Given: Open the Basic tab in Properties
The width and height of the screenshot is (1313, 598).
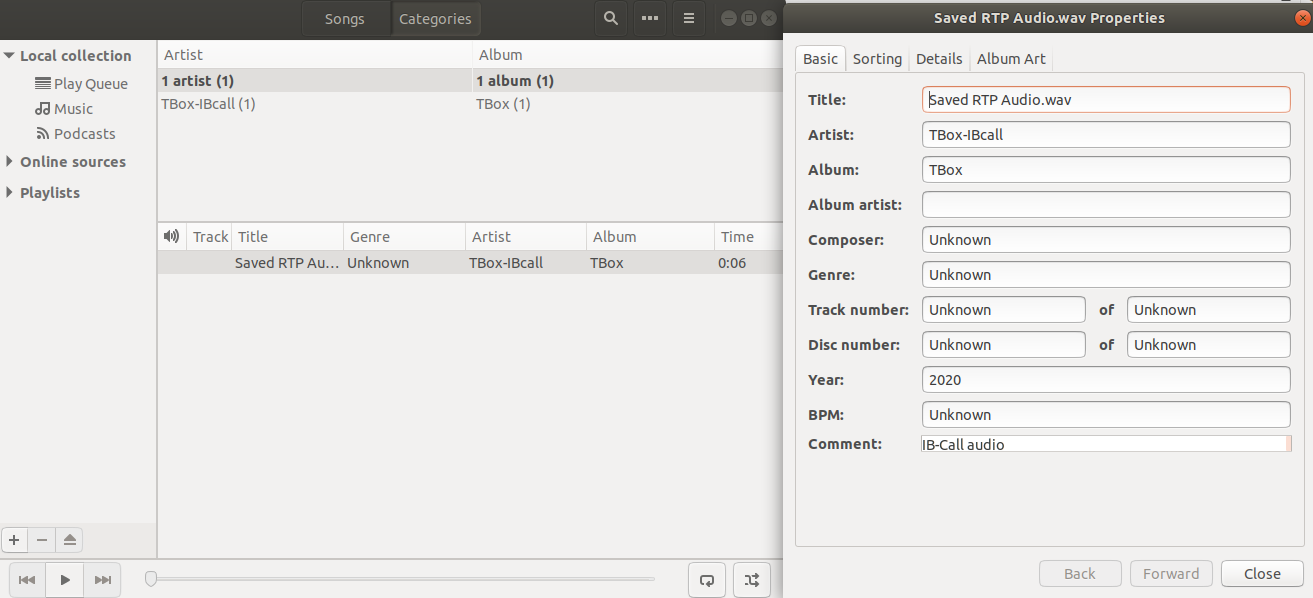Looking at the screenshot, I should (x=820, y=59).
